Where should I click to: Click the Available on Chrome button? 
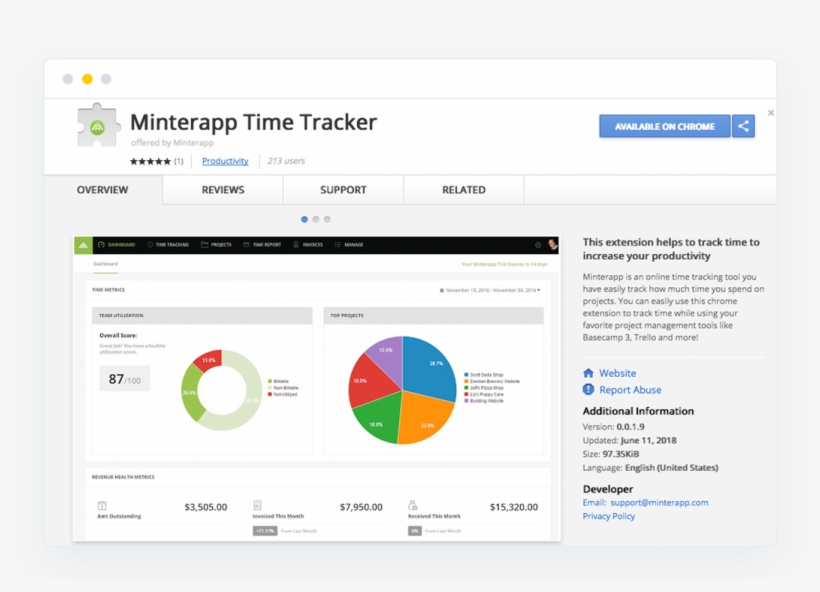click(665, 126)
